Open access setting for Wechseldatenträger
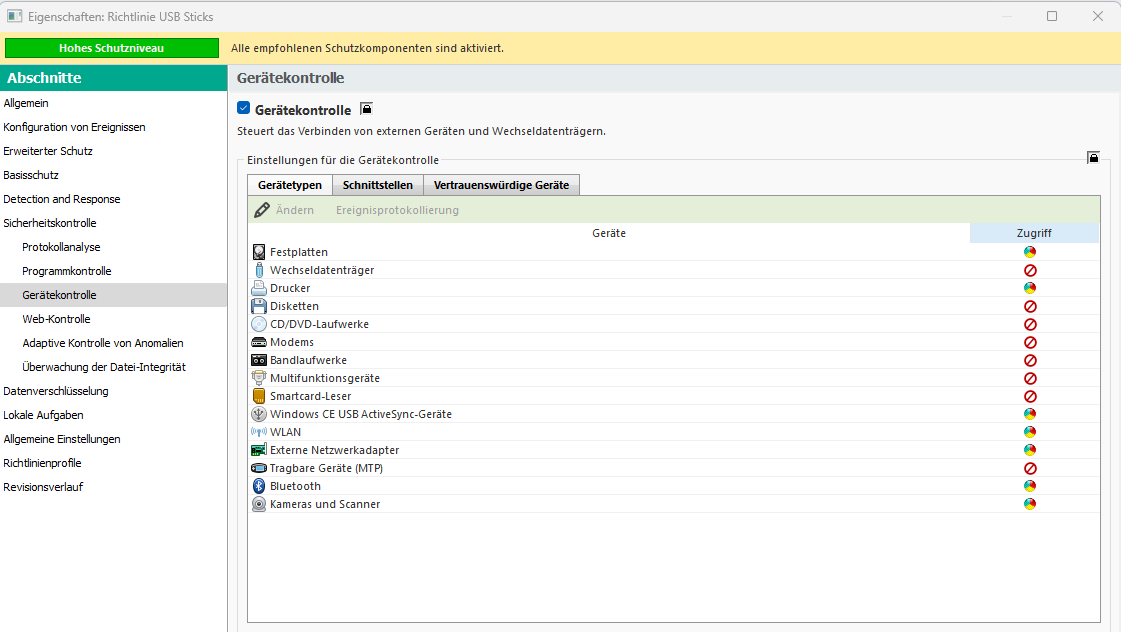1121x632 pixels. (x=1030, y=270)
